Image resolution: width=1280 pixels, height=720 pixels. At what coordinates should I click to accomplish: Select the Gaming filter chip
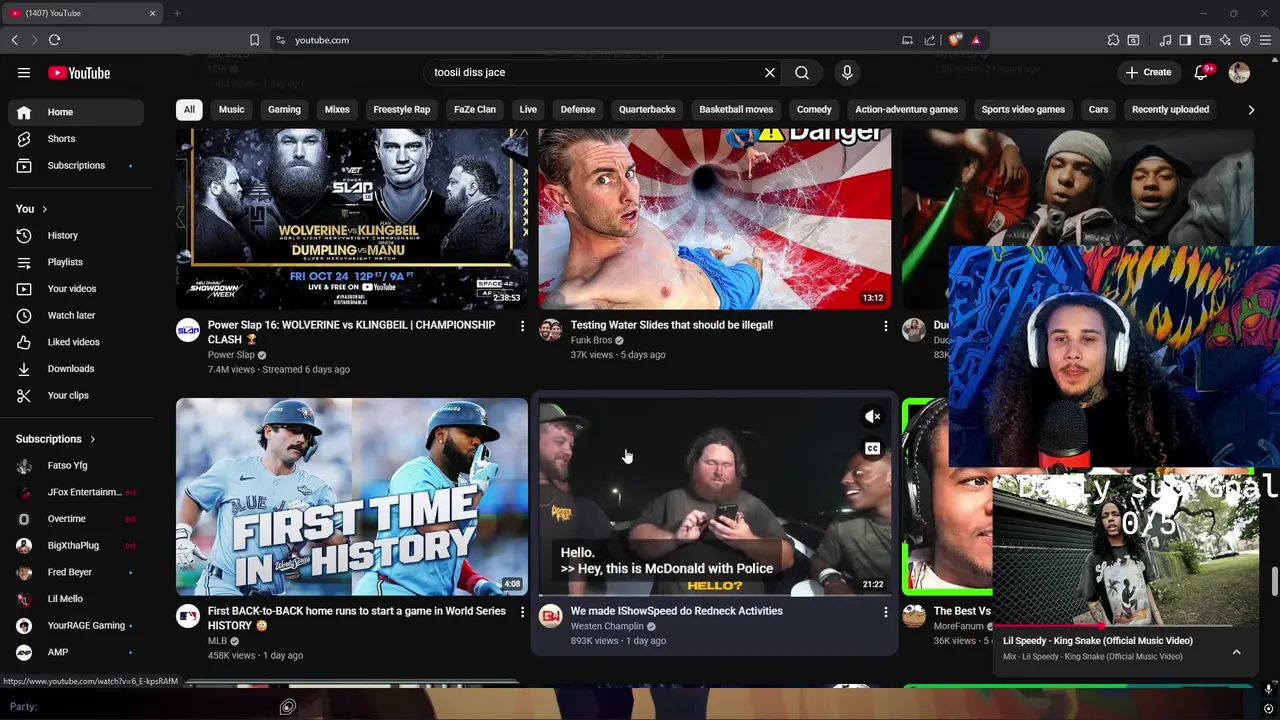tap(284, 109)
